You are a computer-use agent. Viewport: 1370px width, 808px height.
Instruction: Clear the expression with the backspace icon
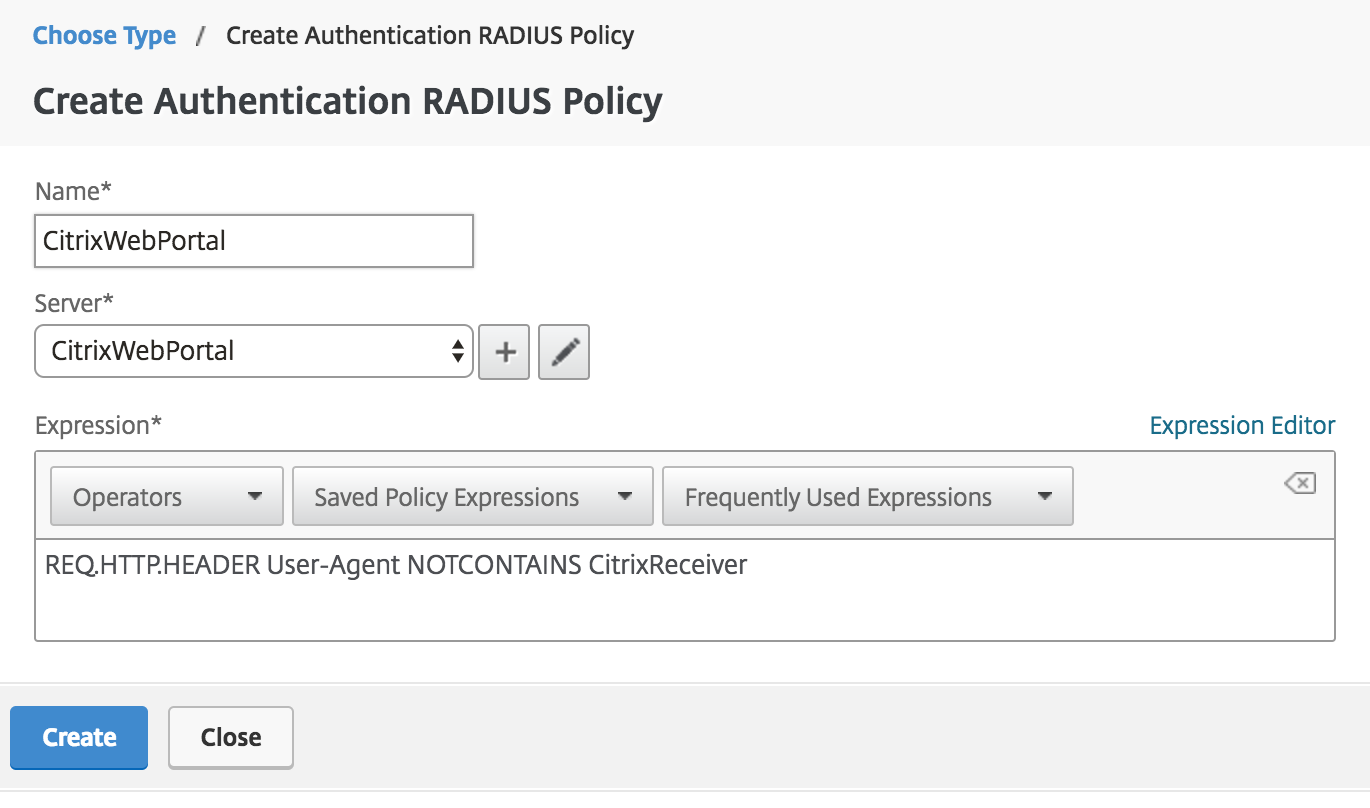[x=1299, y=482]
